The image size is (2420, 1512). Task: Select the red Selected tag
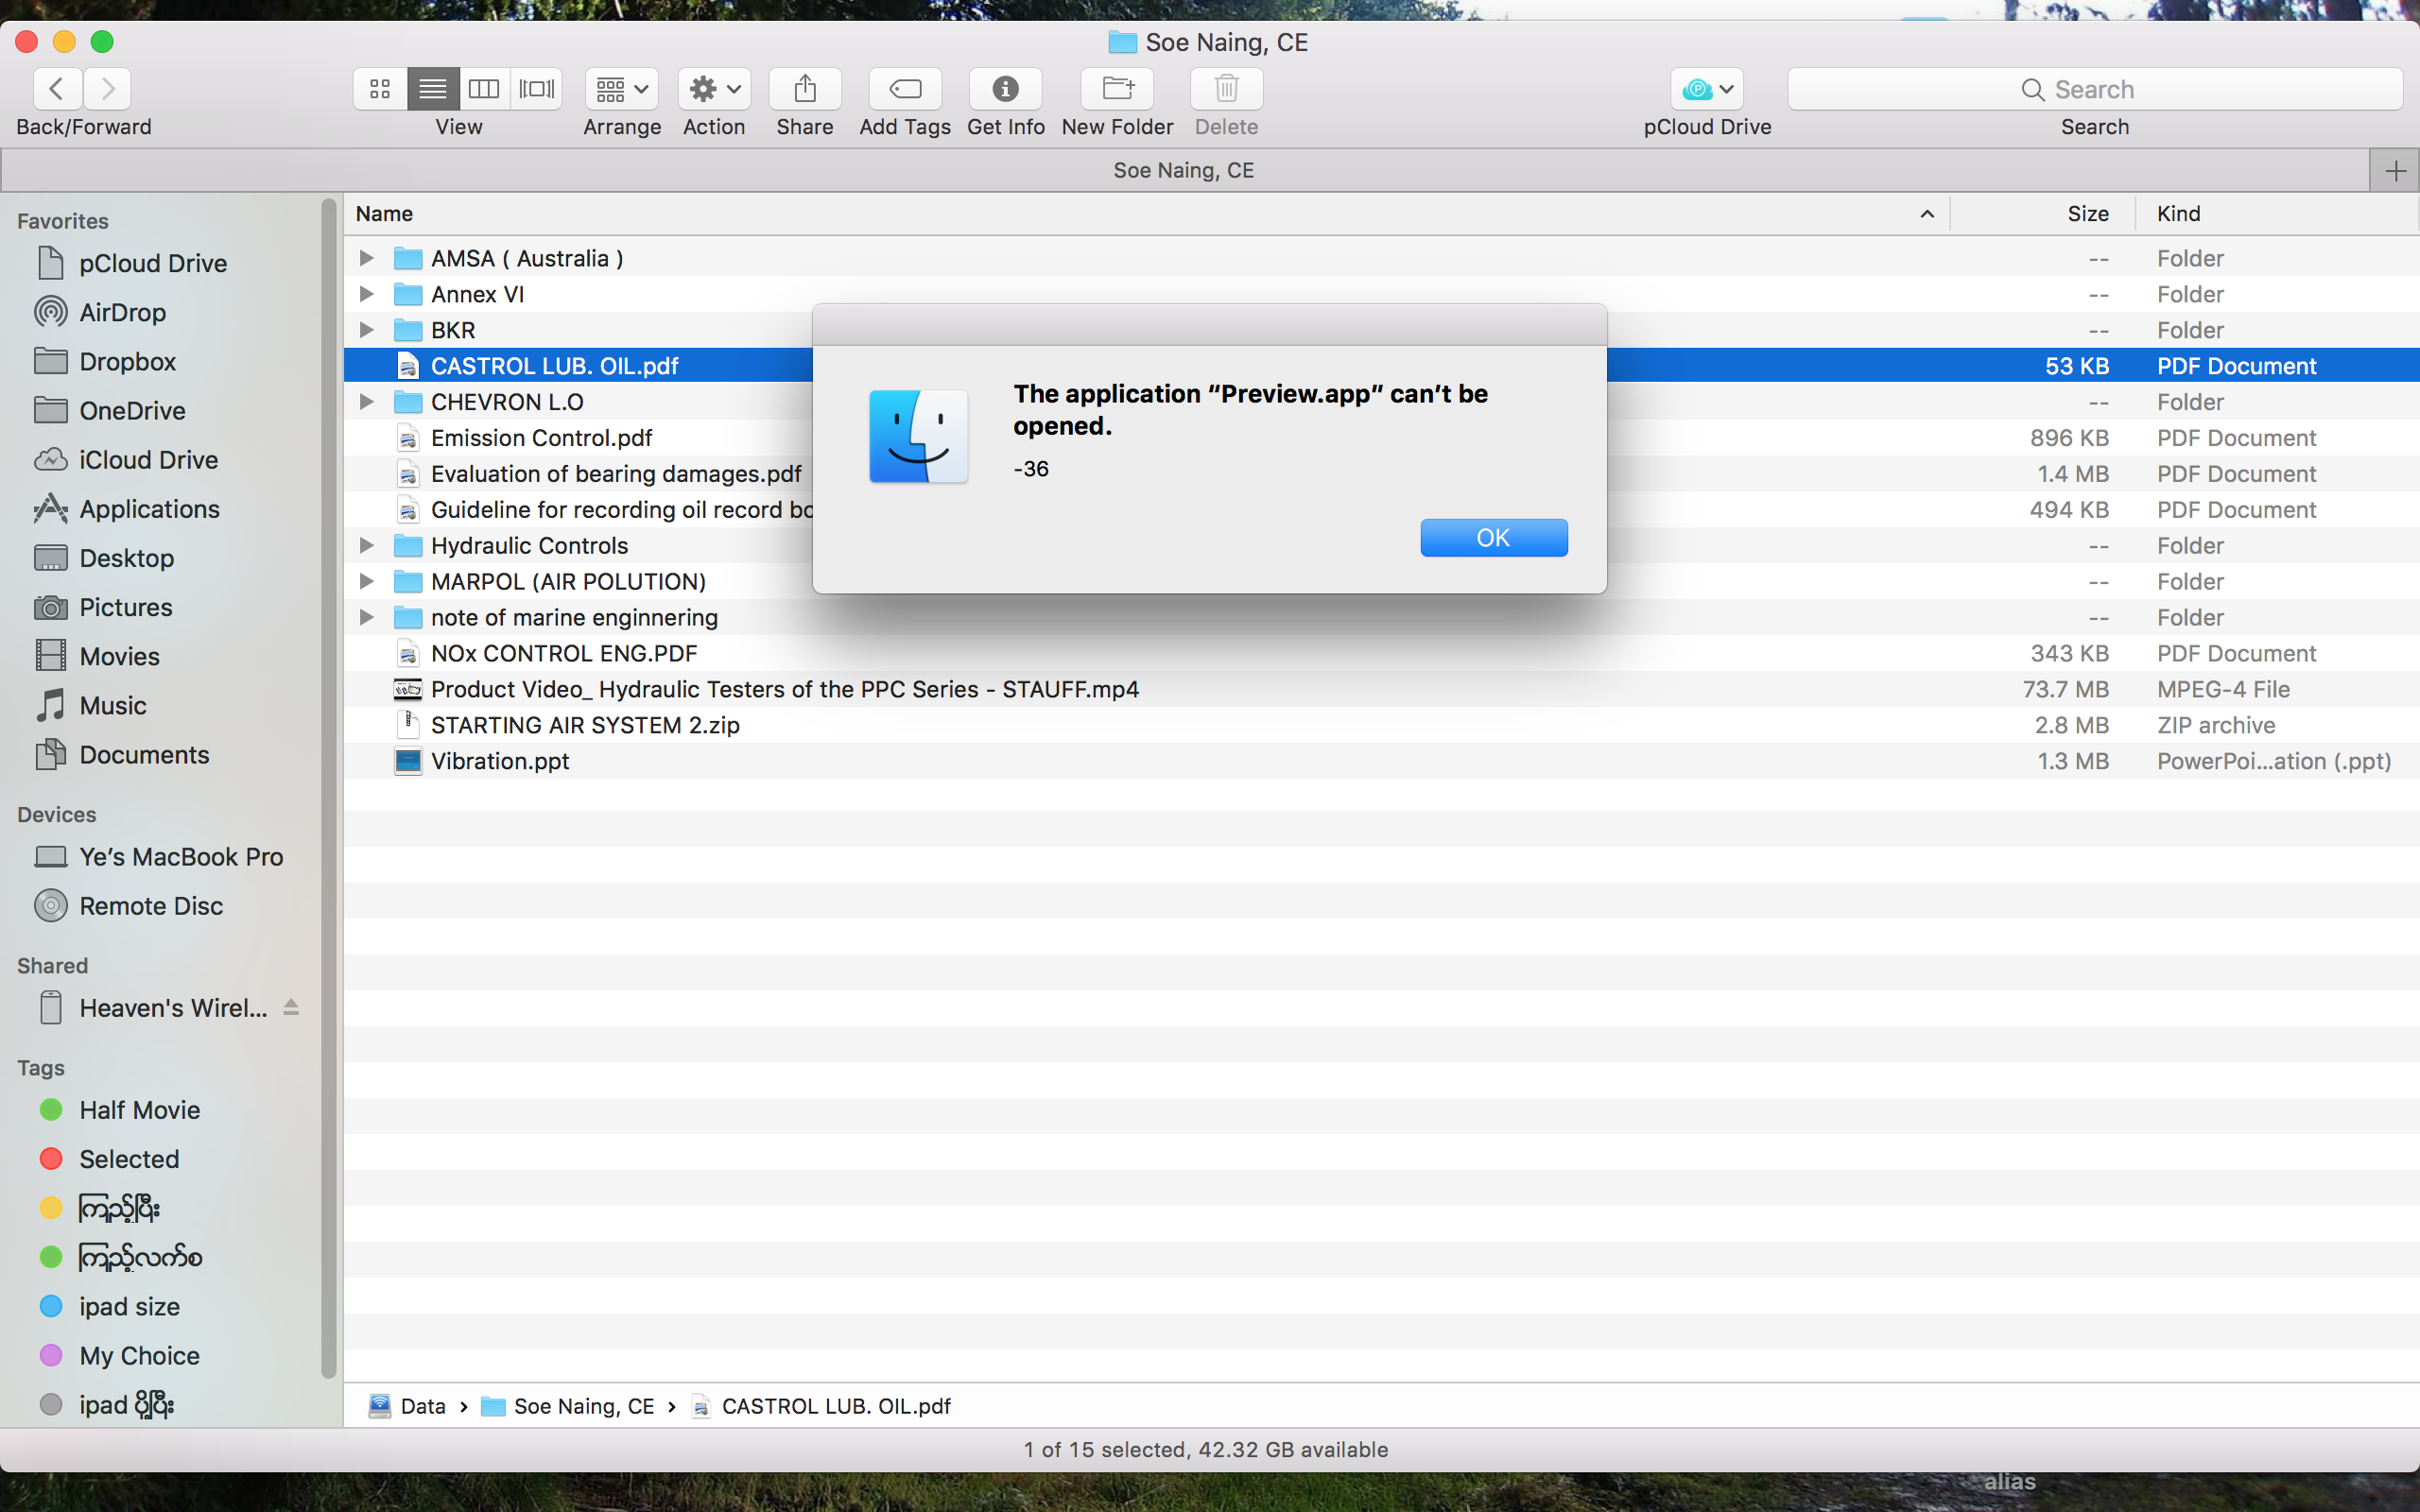tap(129, 1159)
